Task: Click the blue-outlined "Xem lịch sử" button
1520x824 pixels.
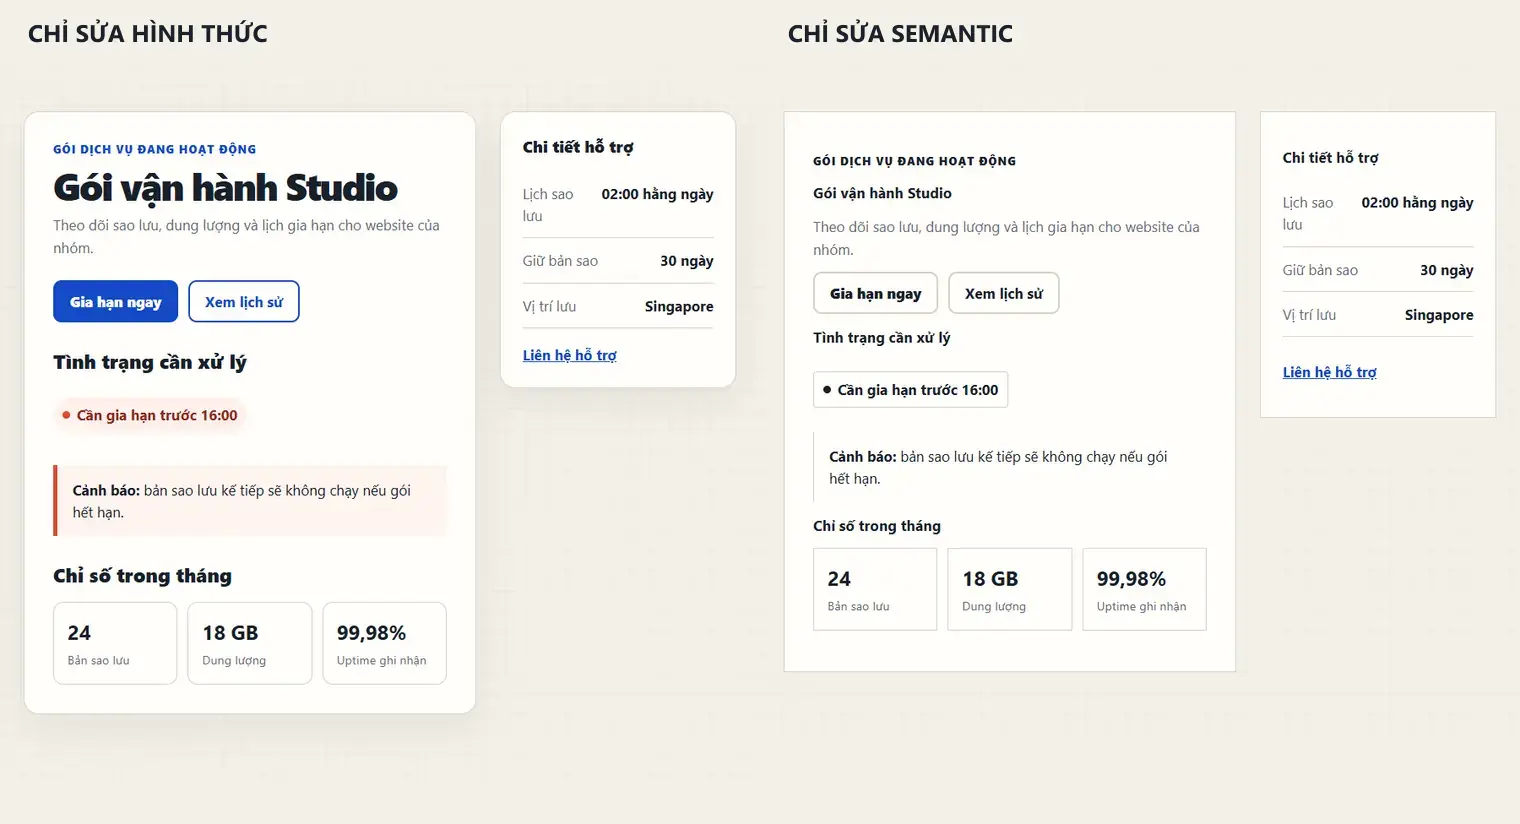Action: click(244, 301)
